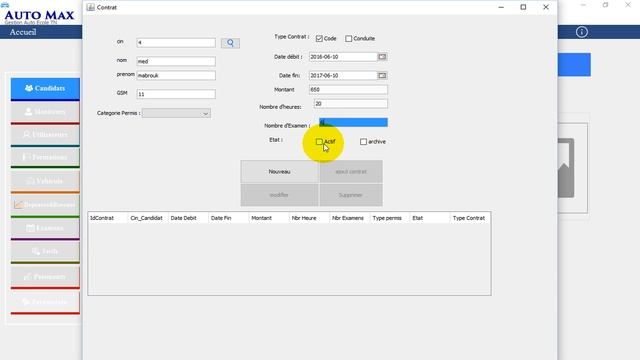Click the Supprimer button
Screen dimensions: 640x360
click(x=351, y=195)
